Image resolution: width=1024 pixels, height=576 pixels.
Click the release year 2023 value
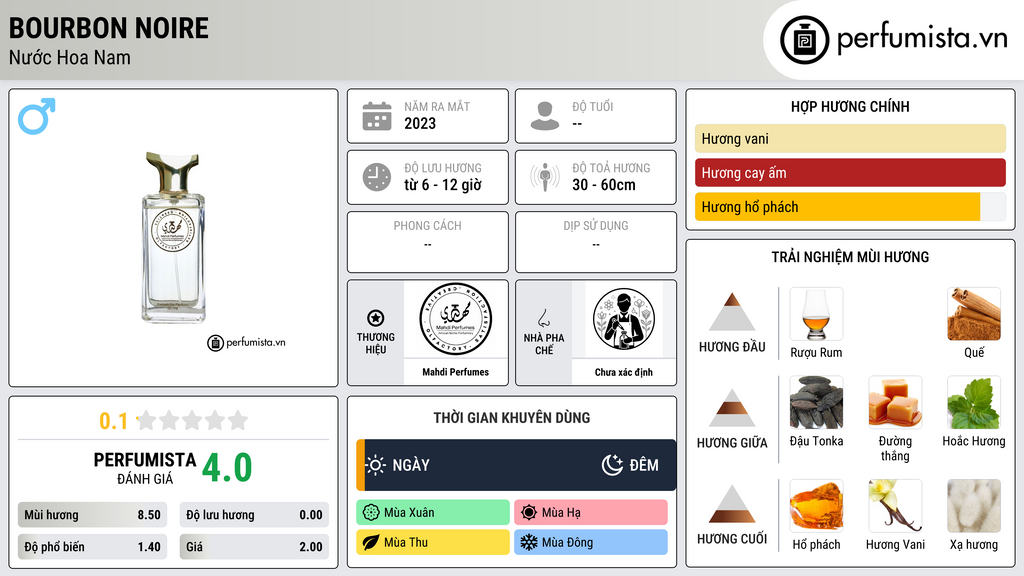pos(420,123)
